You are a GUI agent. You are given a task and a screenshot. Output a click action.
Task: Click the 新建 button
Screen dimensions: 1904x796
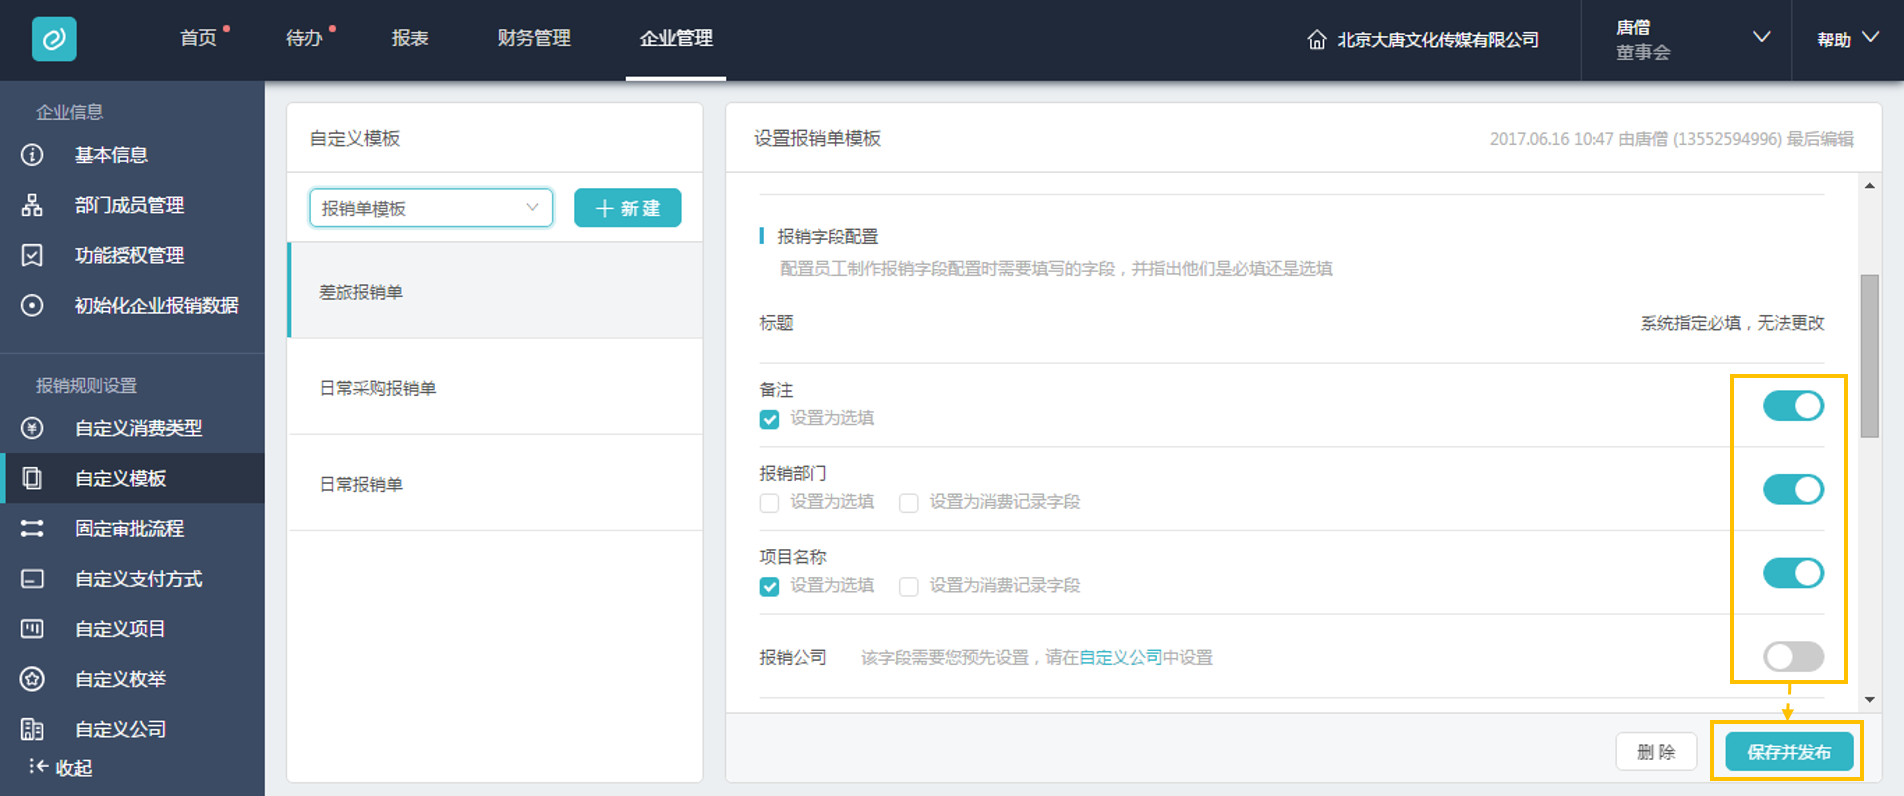pos(628,208)
